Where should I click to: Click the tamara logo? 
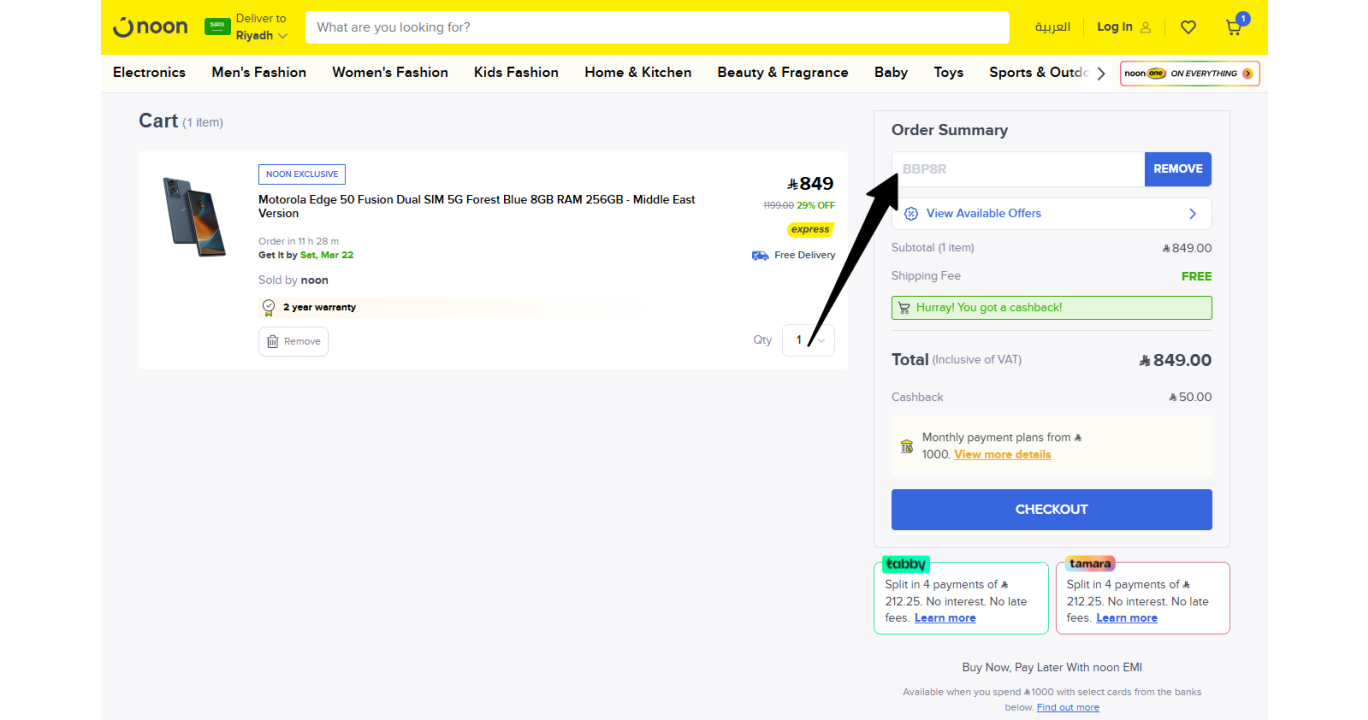(x=1090, y=564)
